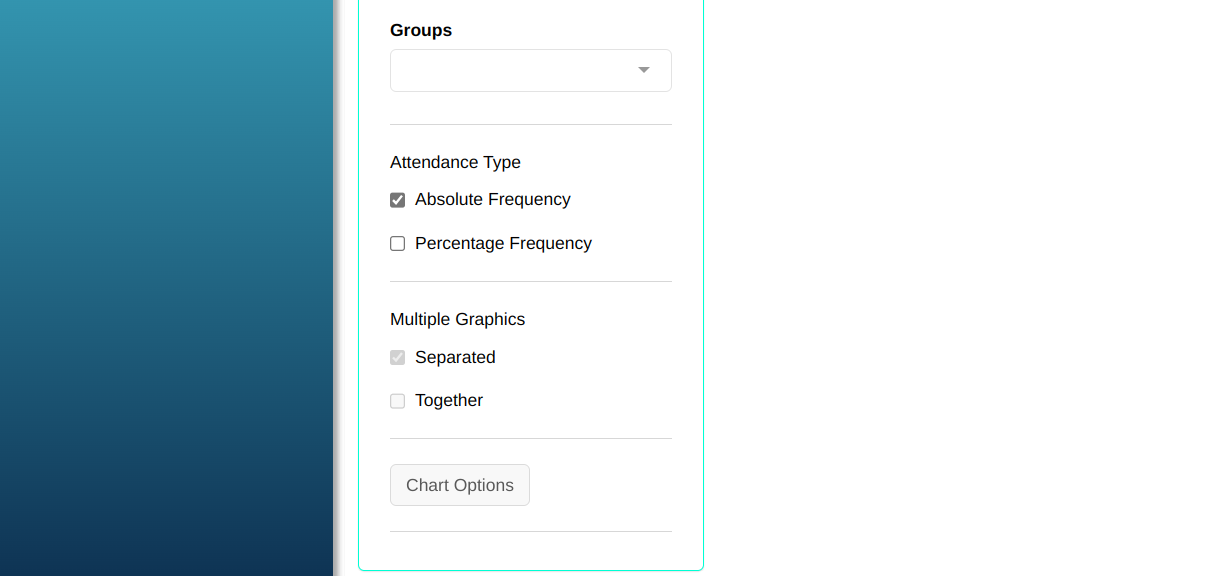Click the 'Attendance Type' section heading
This screenshot has height=576, width=1209.
[x=455, y=162]
